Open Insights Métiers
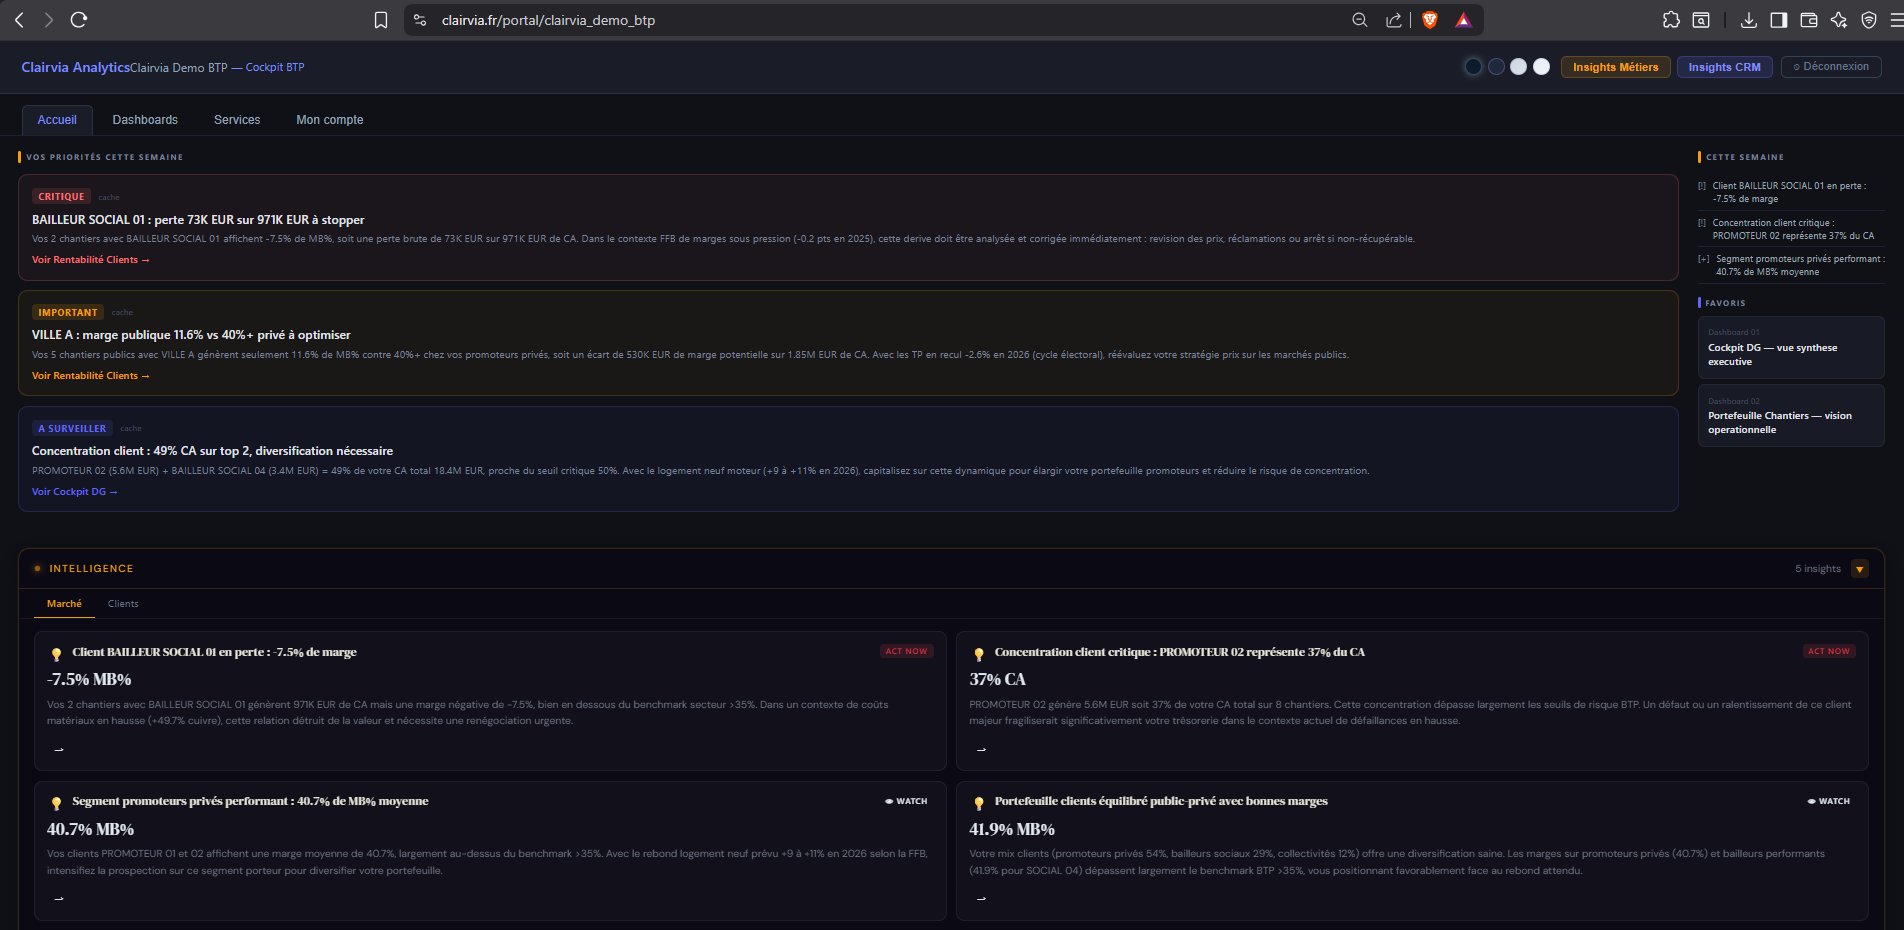 pyautogui.click(x=1615, y=67)
